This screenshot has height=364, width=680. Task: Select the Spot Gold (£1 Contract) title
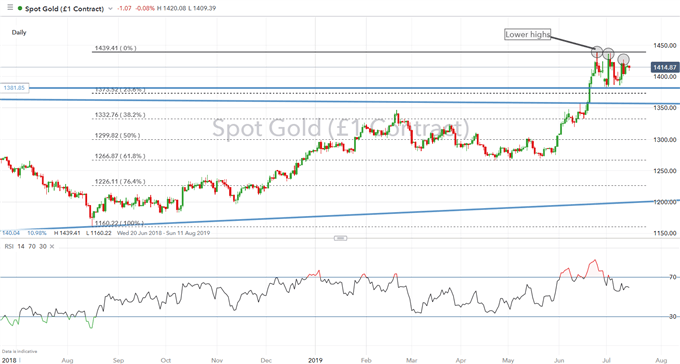tap(64, 9)
